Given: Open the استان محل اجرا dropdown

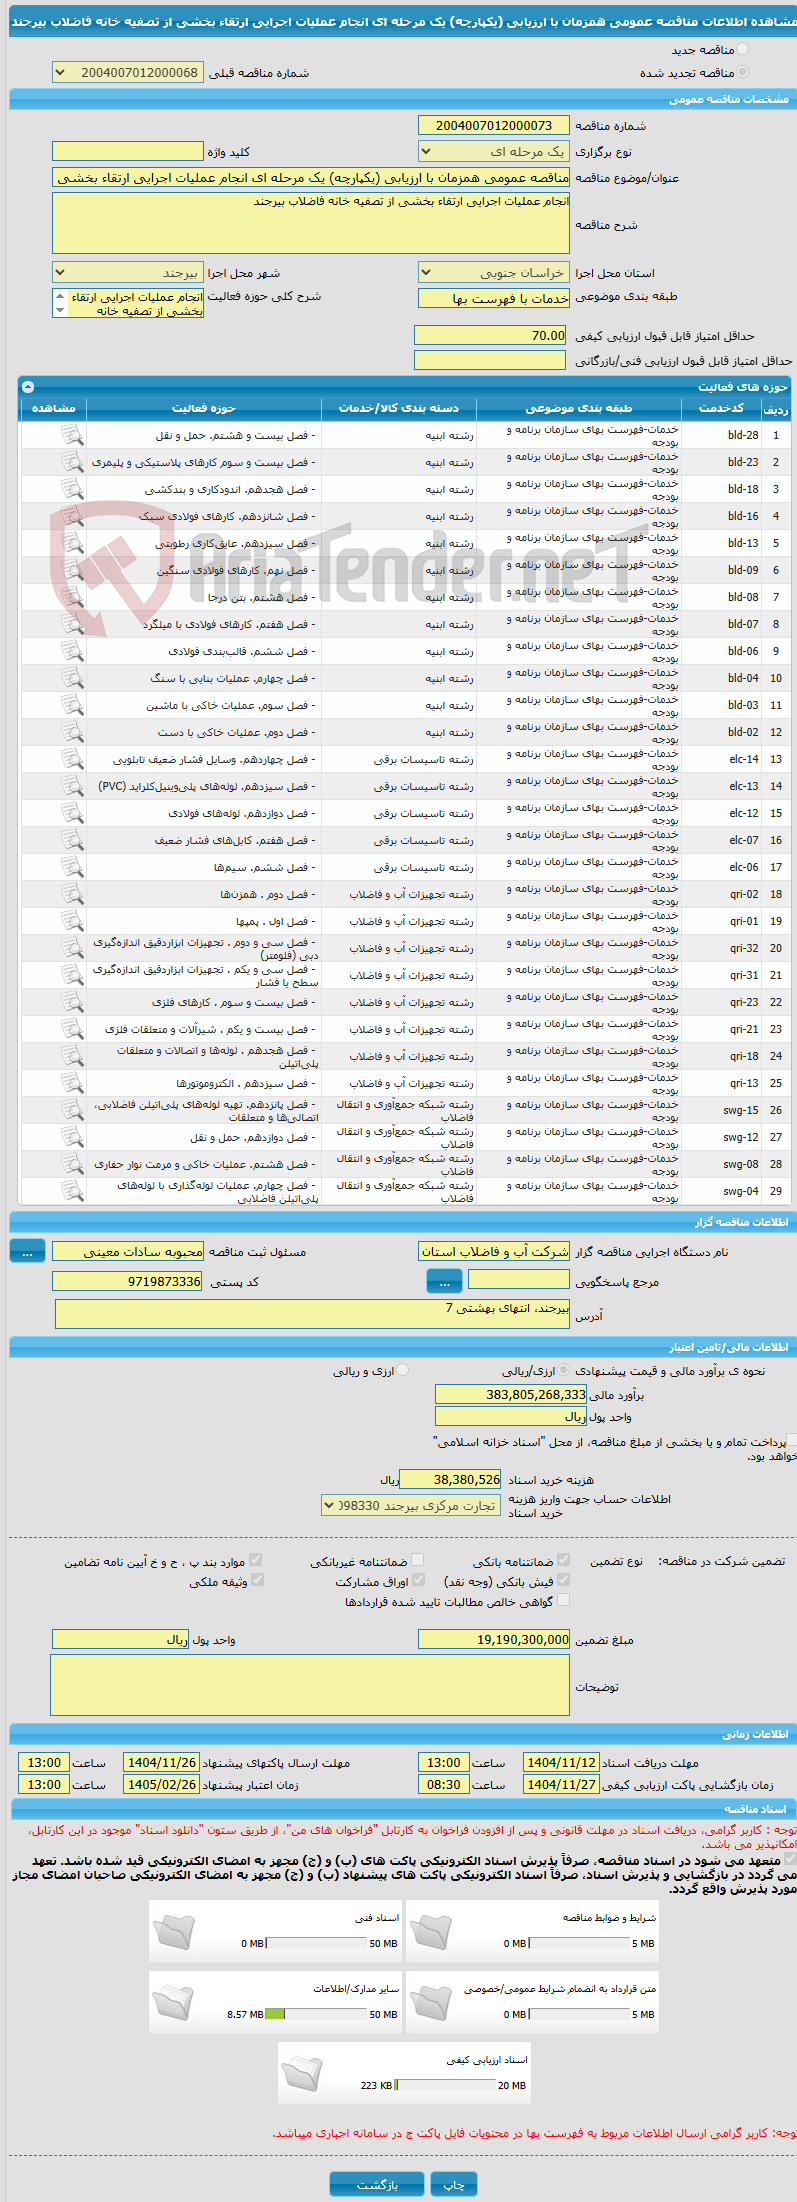Looking at the screenshot, I should click(x=493, y=273).
